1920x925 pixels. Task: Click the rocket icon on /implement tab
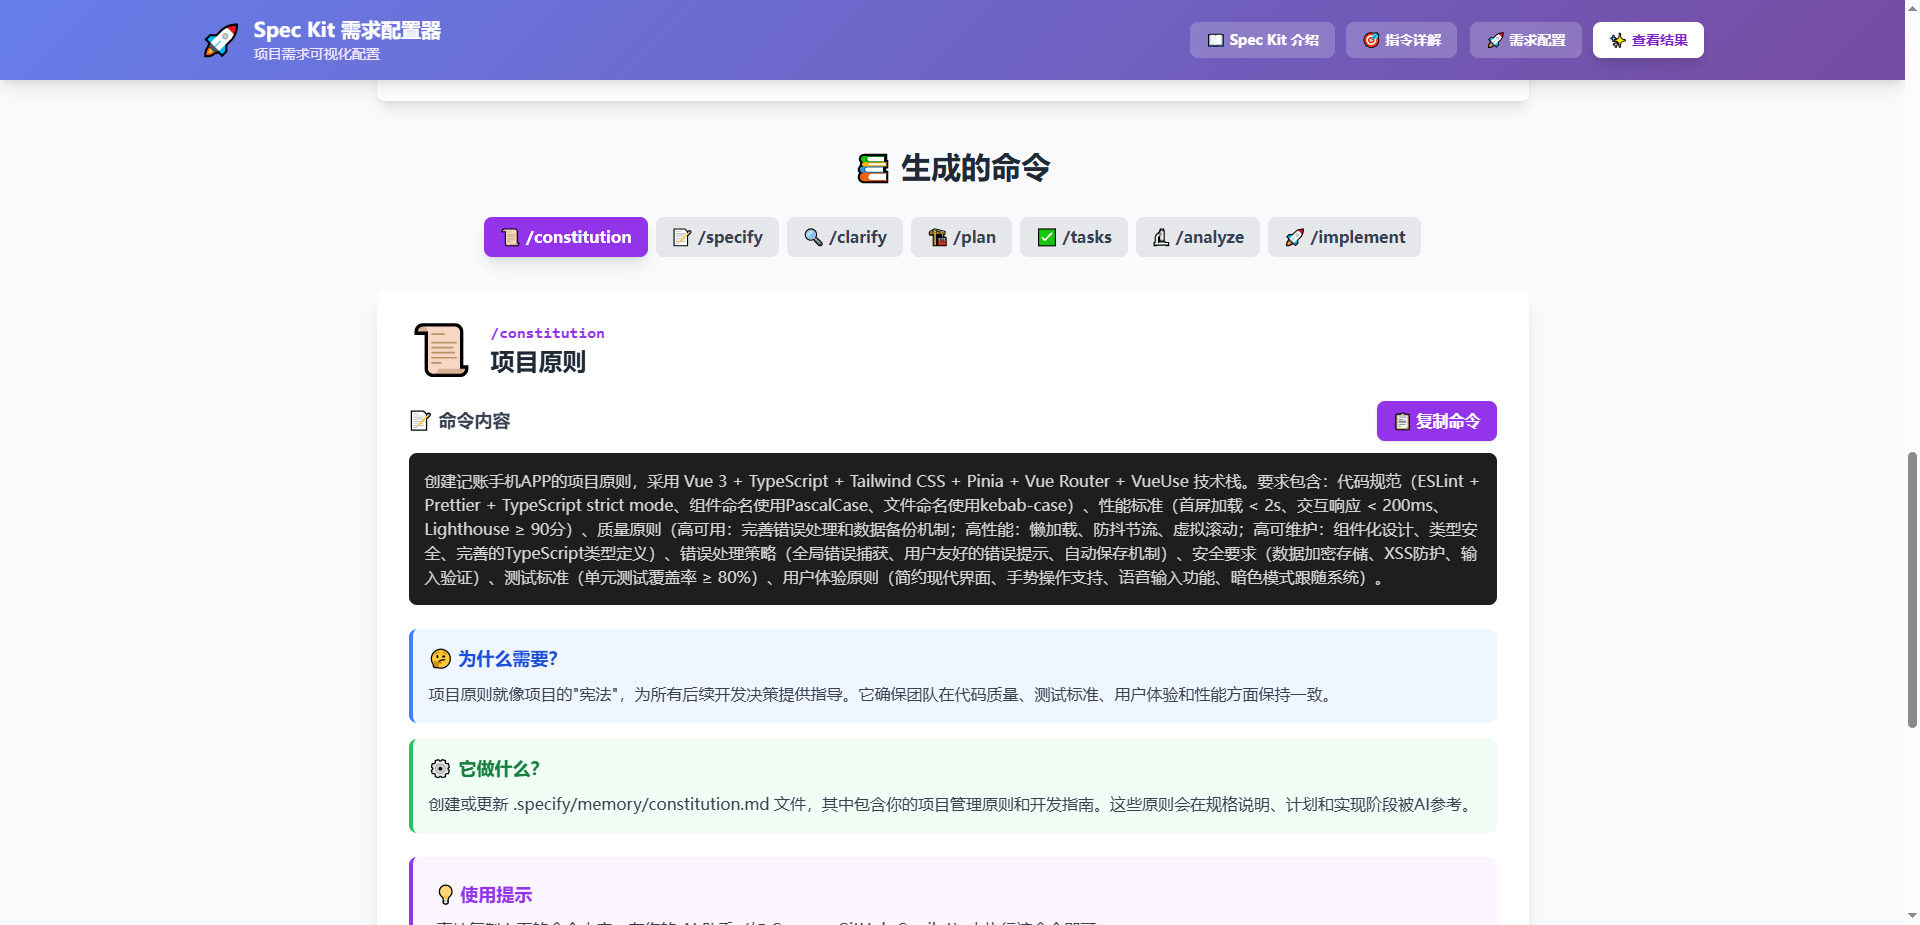tap(1295, 237)
